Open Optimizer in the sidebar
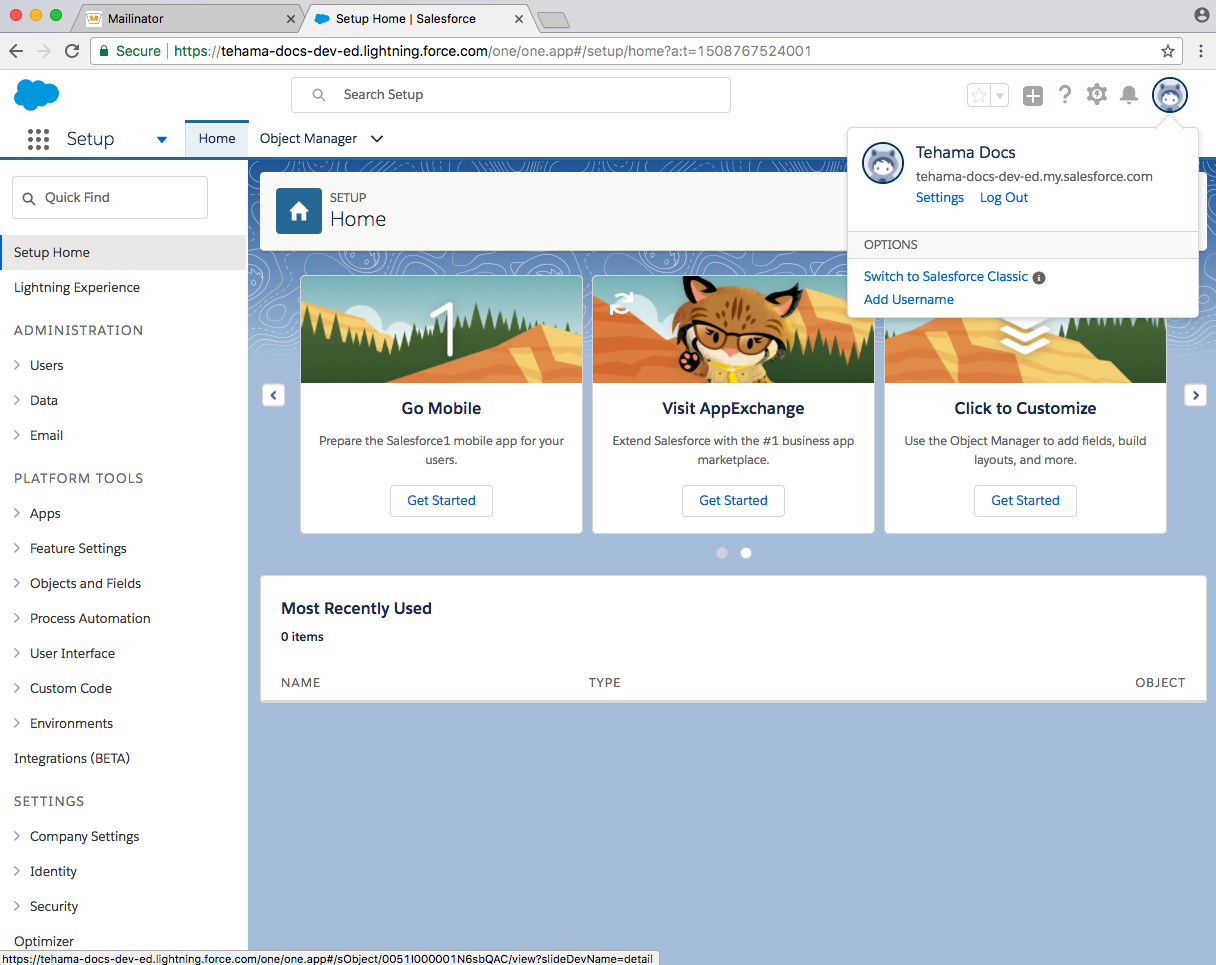 (x=44, y=941)
